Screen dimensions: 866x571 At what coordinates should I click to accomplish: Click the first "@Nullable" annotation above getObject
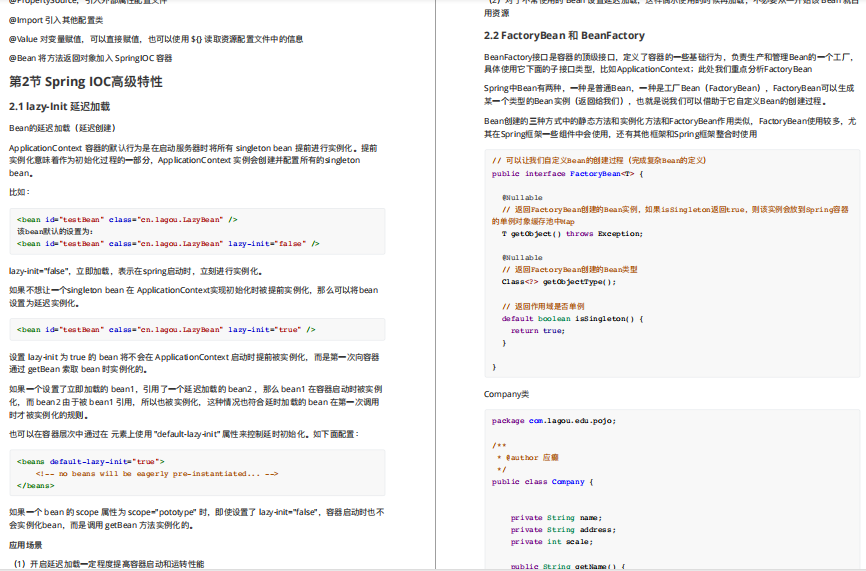pyautogui.click(x=522, y=198)
